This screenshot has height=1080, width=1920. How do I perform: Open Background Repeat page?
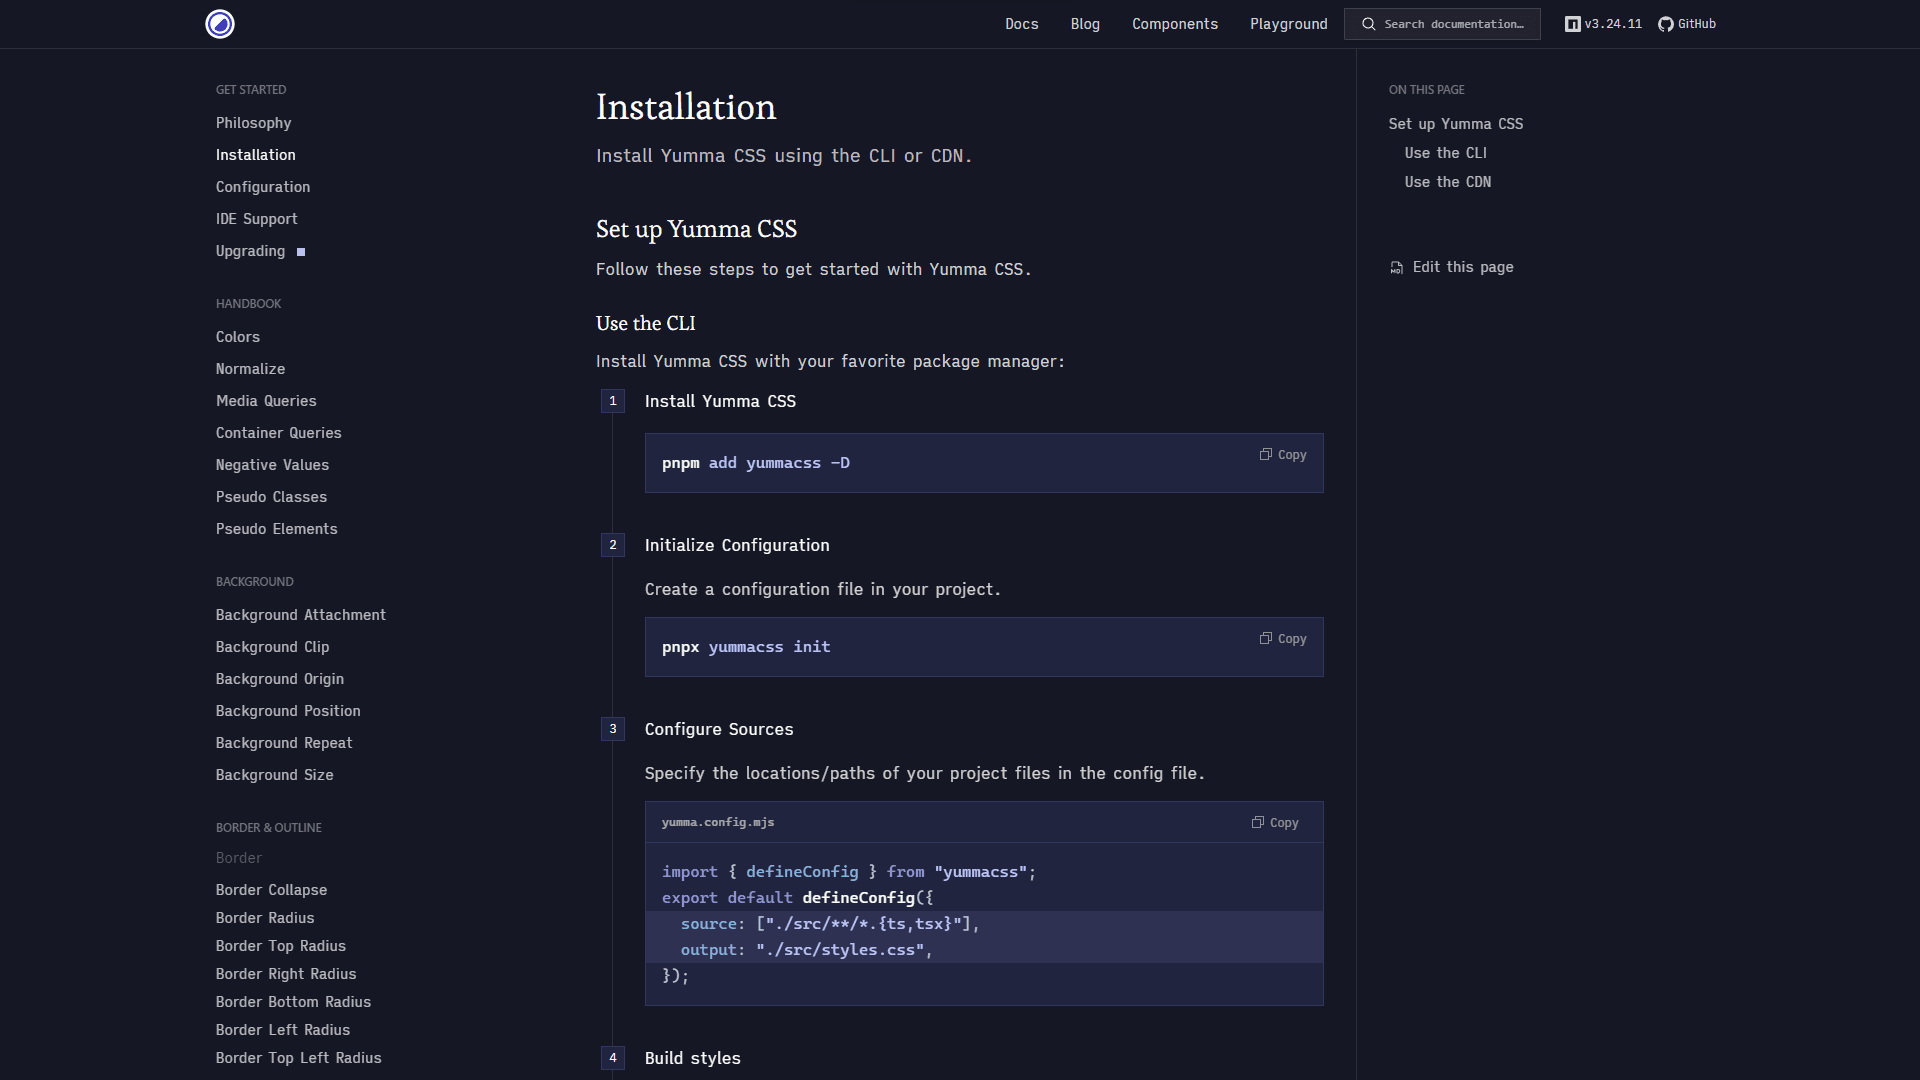(284, 743)
